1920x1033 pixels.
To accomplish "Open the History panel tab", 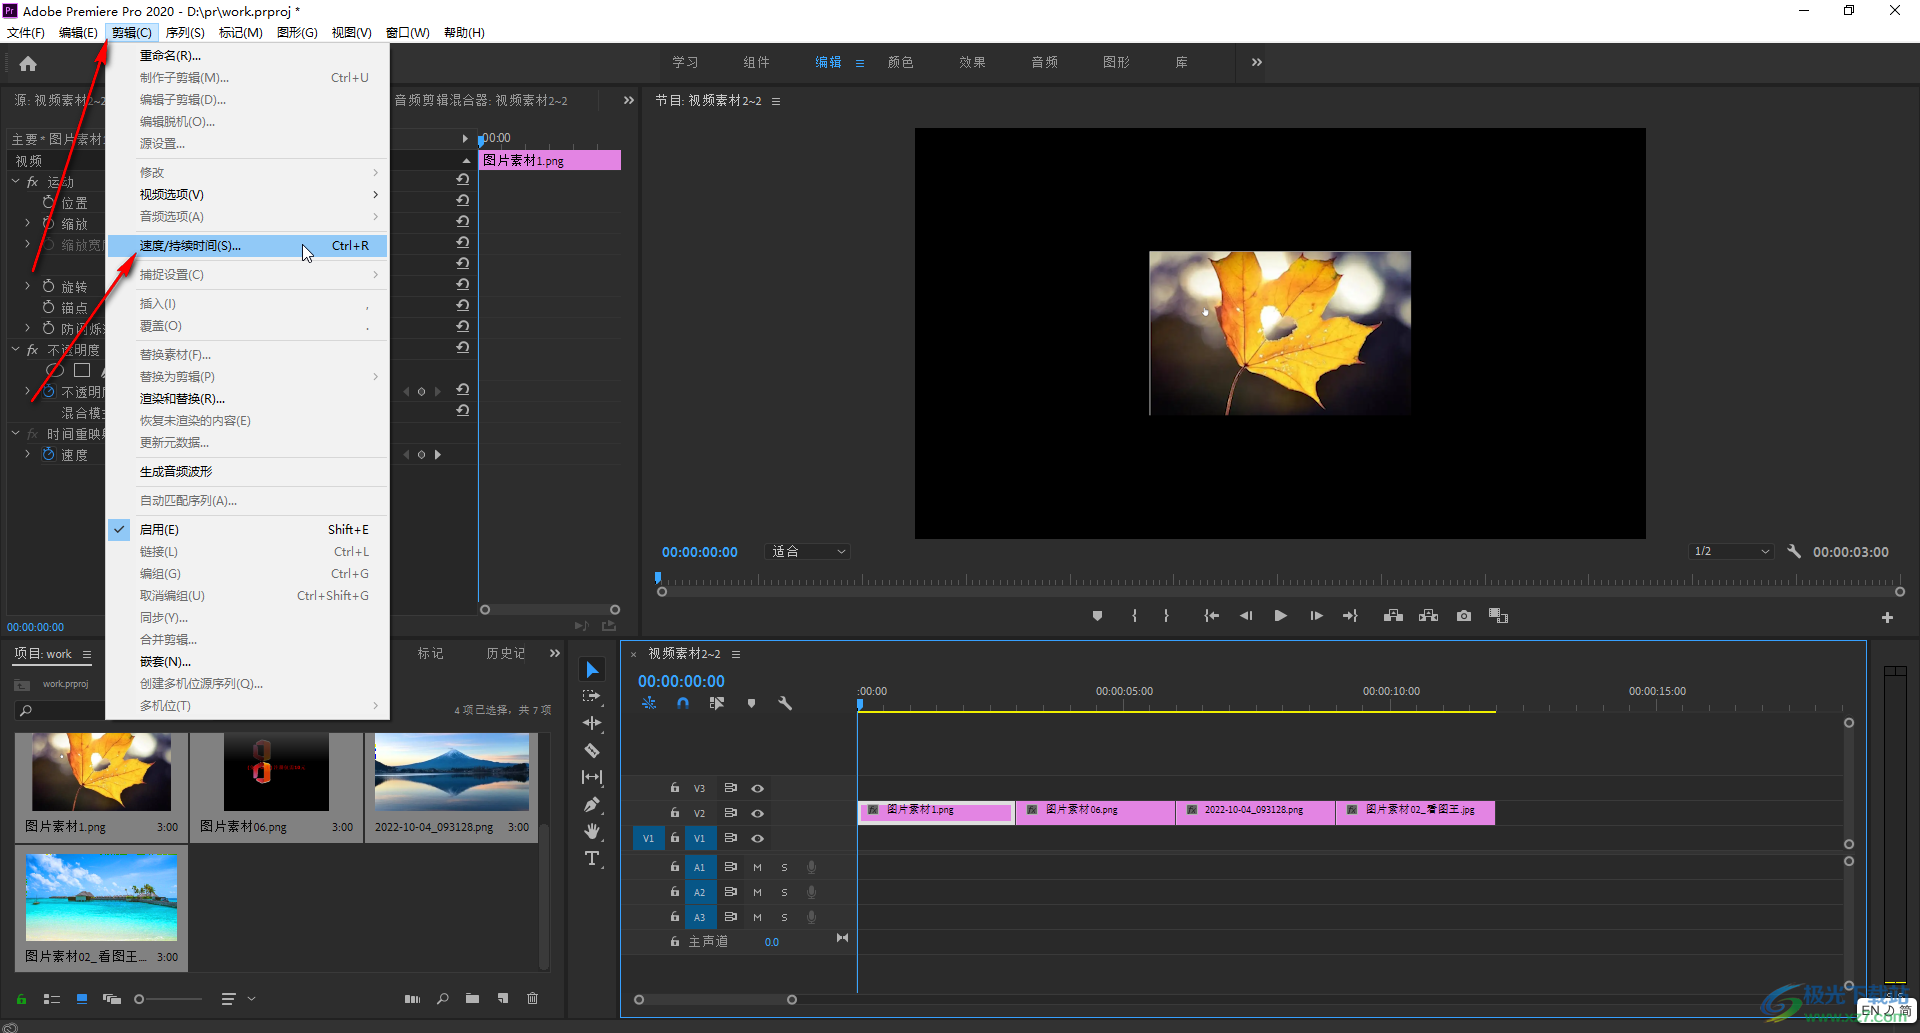I will [x=505, y=653].
